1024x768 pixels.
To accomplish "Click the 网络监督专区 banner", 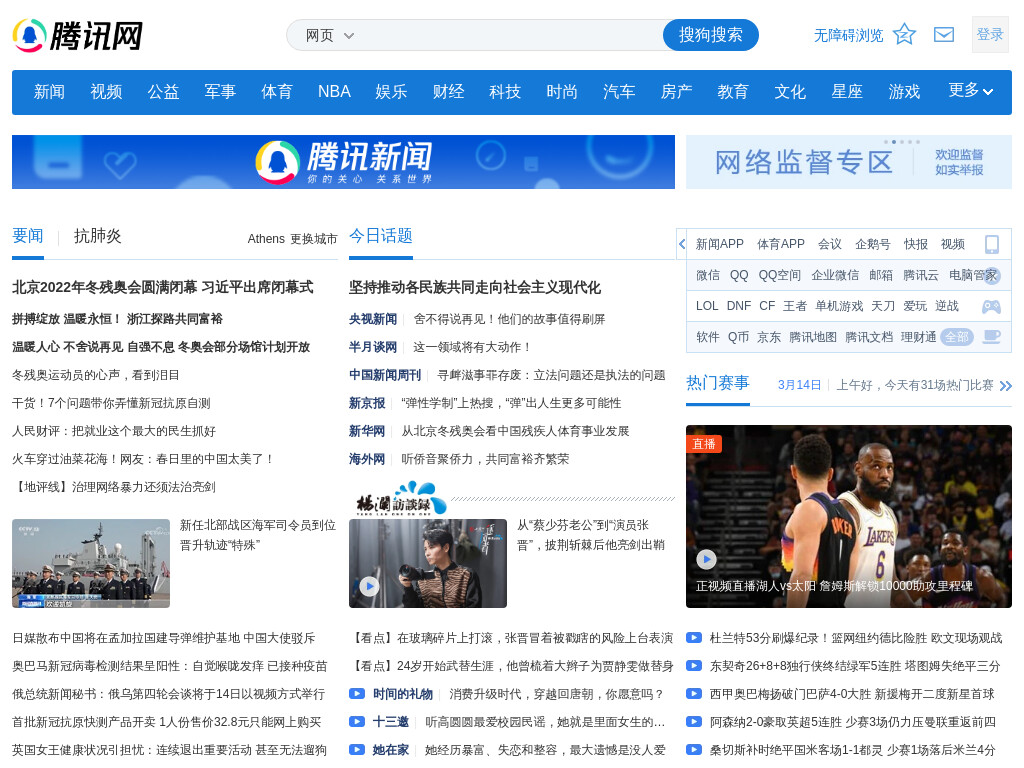I will pos(849,162).
